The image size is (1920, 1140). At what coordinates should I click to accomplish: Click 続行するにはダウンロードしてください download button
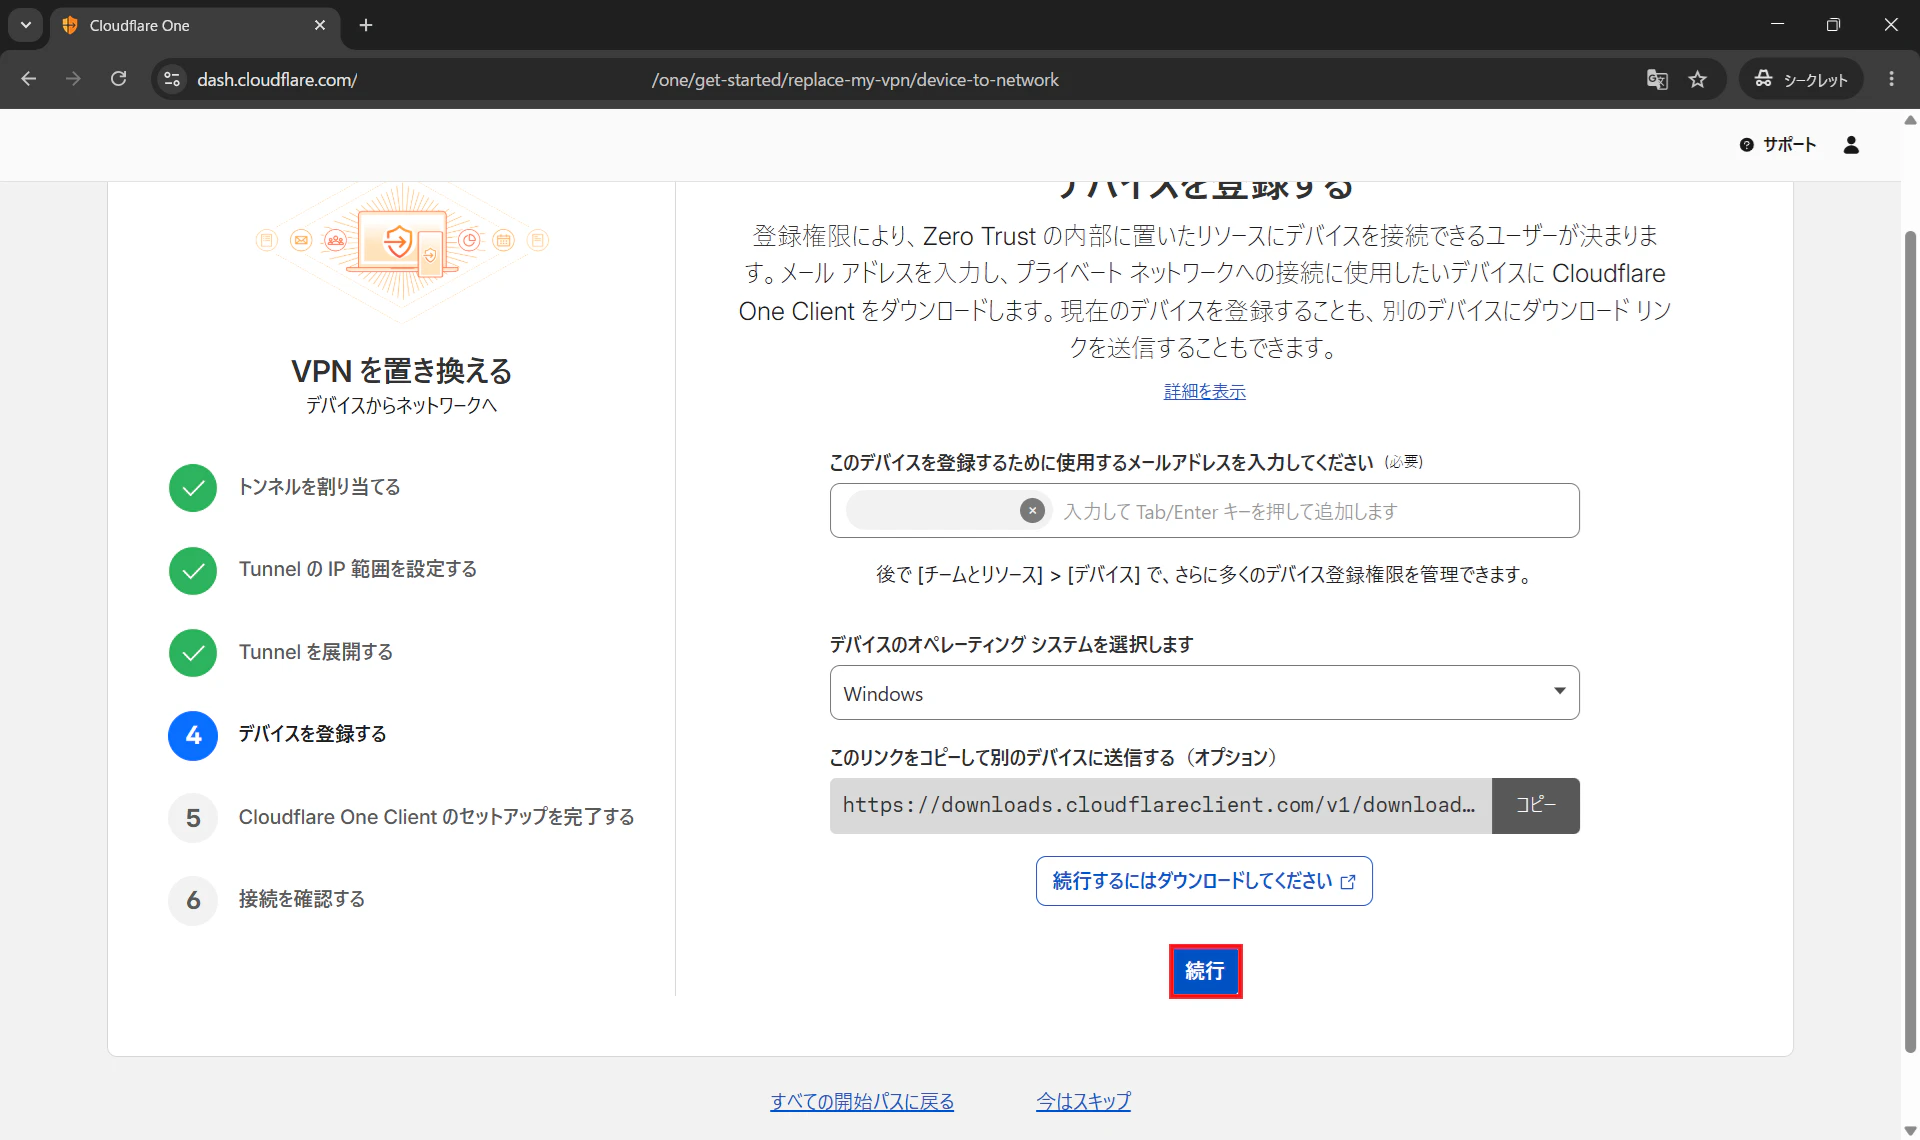pyautogui.click(x=1204, y=881)
